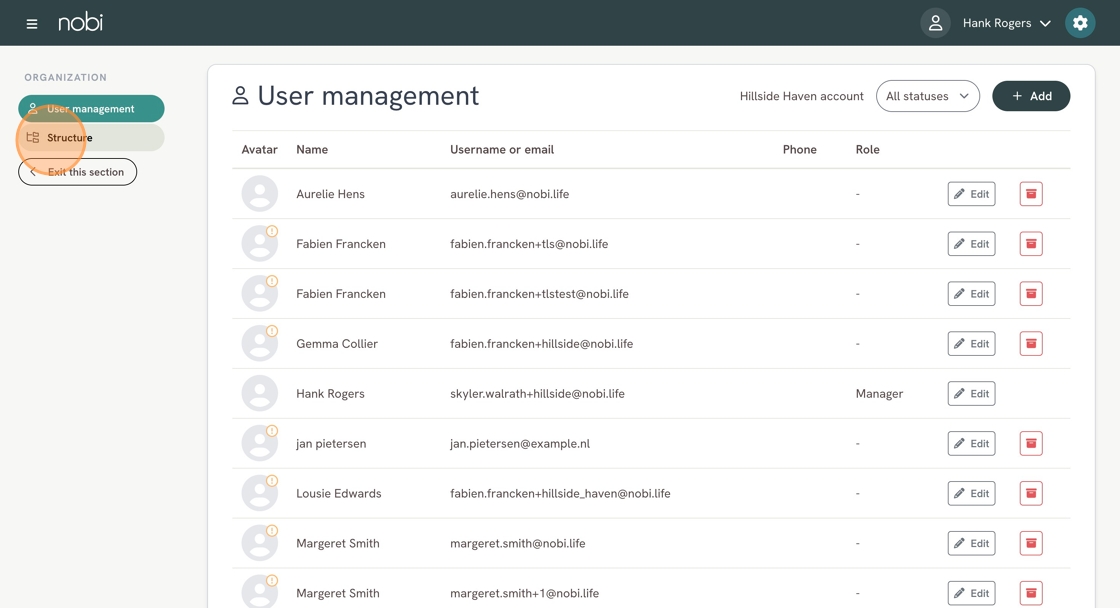Click Exit this section button
This screenshot has height=608, width=1120.
[x=77, y=171]
